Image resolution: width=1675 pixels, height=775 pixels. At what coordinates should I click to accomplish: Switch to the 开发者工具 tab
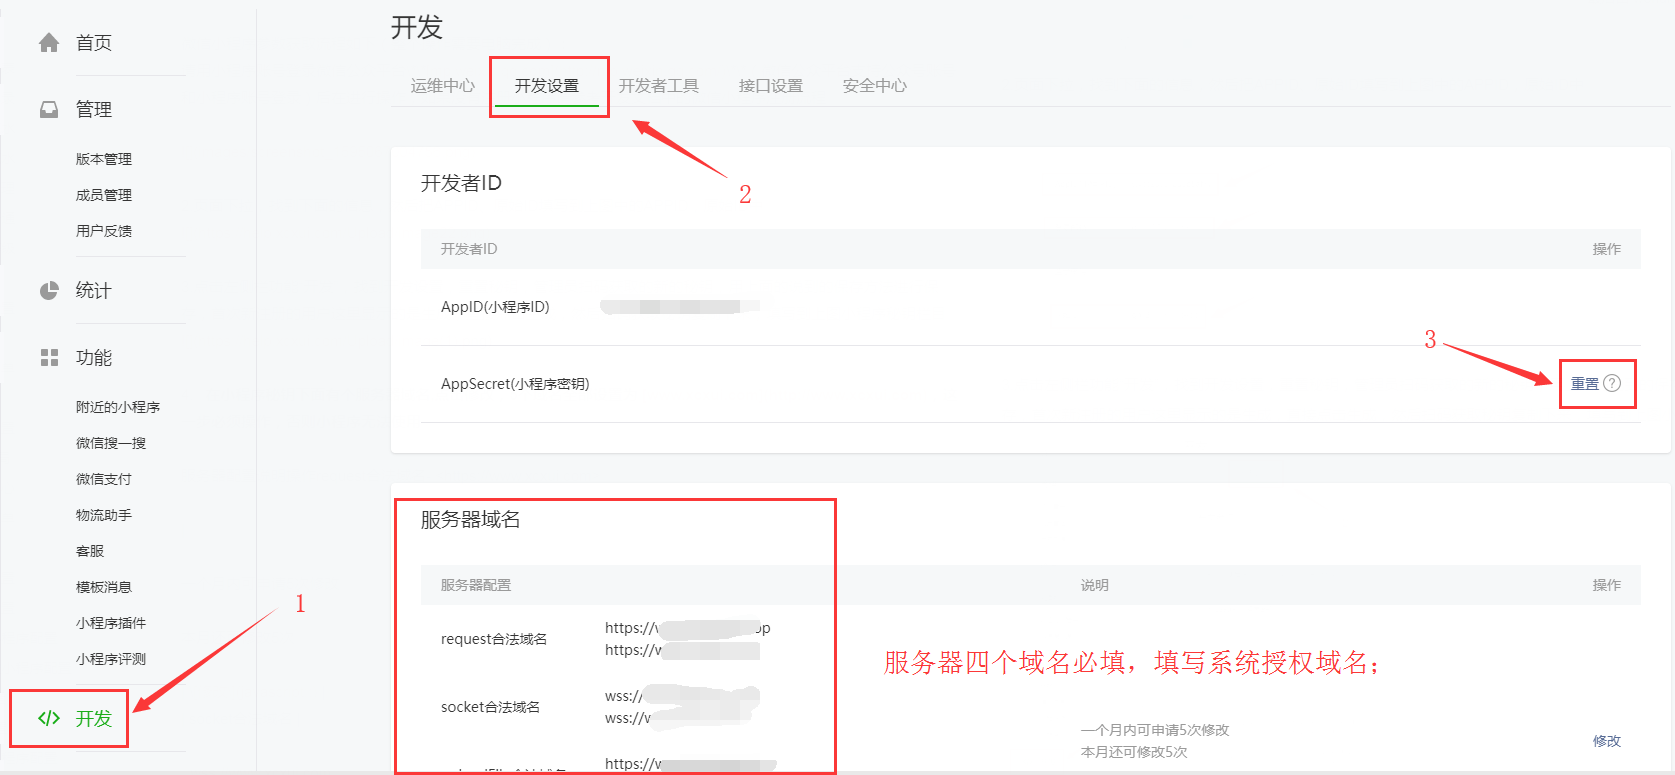pos(659,86)
